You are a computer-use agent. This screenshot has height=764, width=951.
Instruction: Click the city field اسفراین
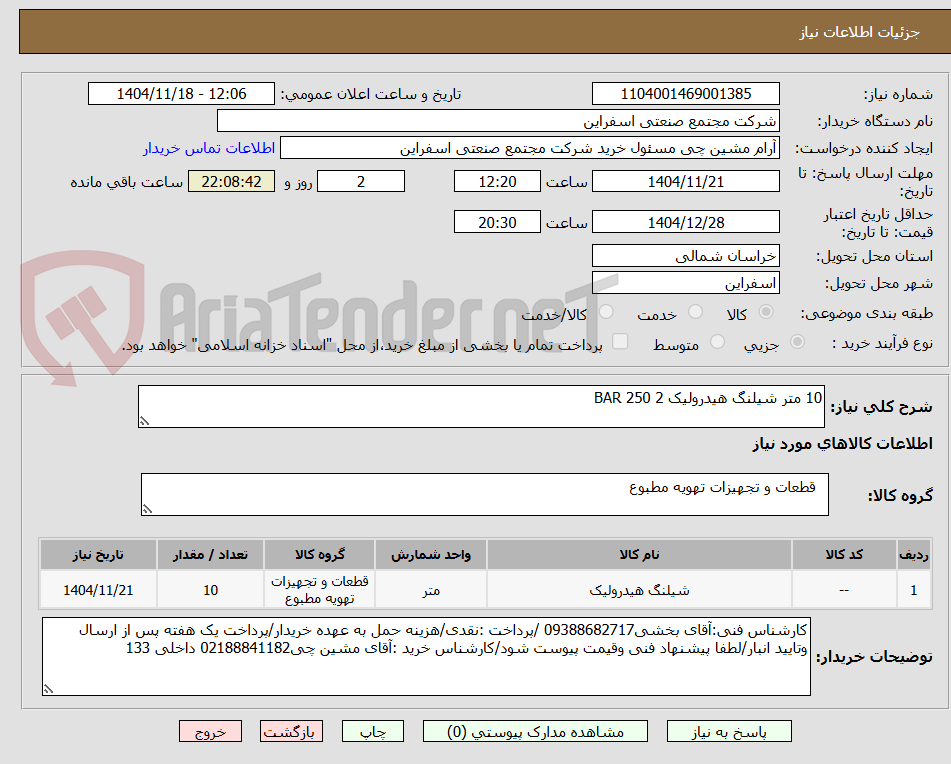(x=685, y=283)
